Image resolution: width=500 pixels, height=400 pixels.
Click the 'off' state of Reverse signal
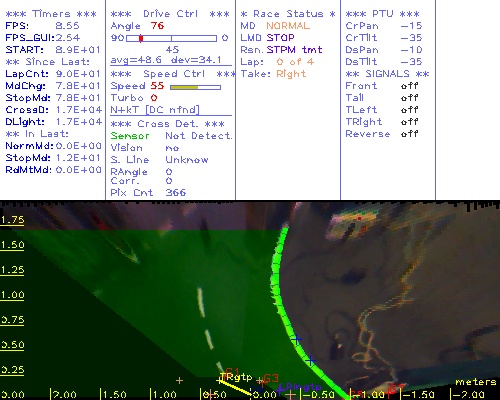tap(410, 134)
